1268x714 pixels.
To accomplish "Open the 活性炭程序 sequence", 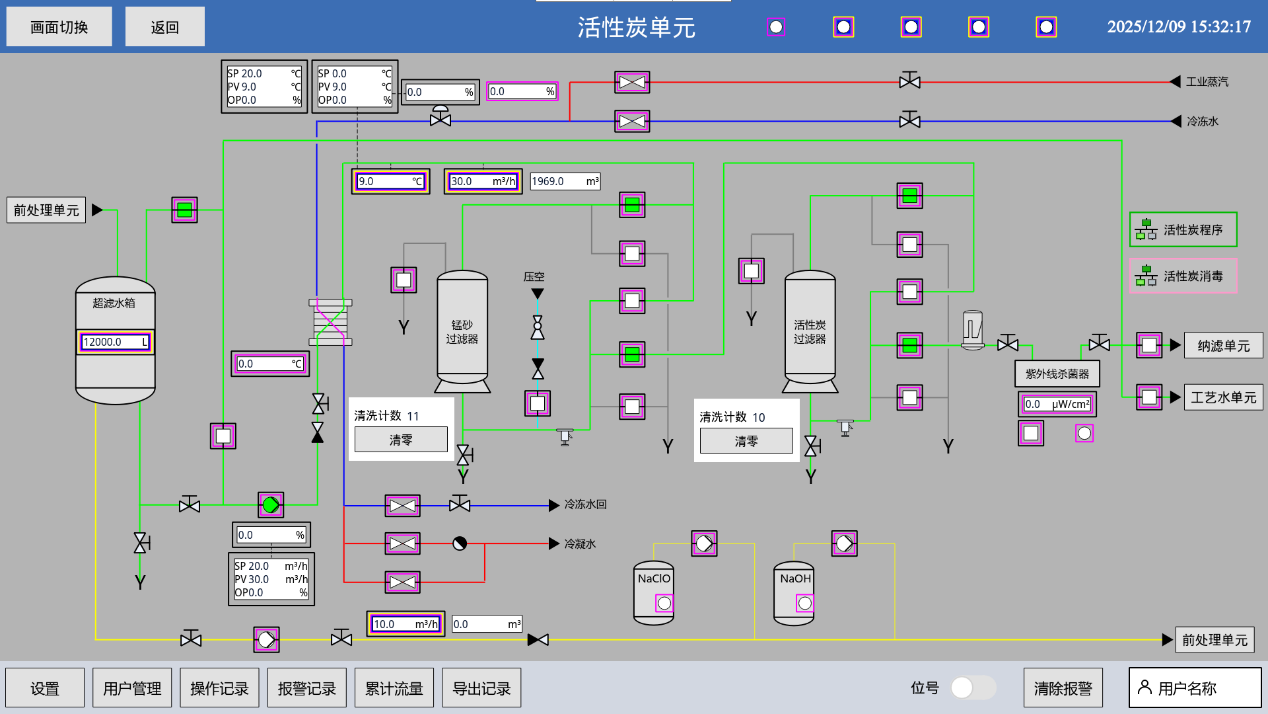I will [1183, 230].
